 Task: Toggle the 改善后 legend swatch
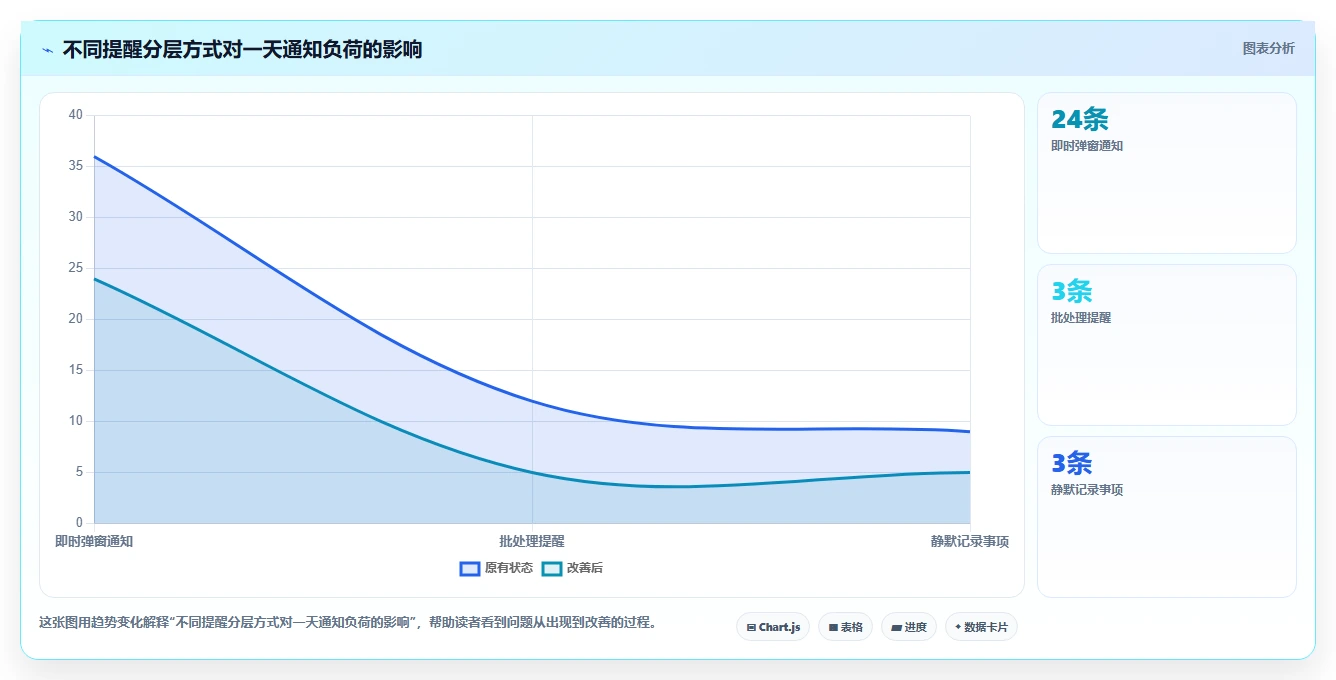[x=552, y=568]
